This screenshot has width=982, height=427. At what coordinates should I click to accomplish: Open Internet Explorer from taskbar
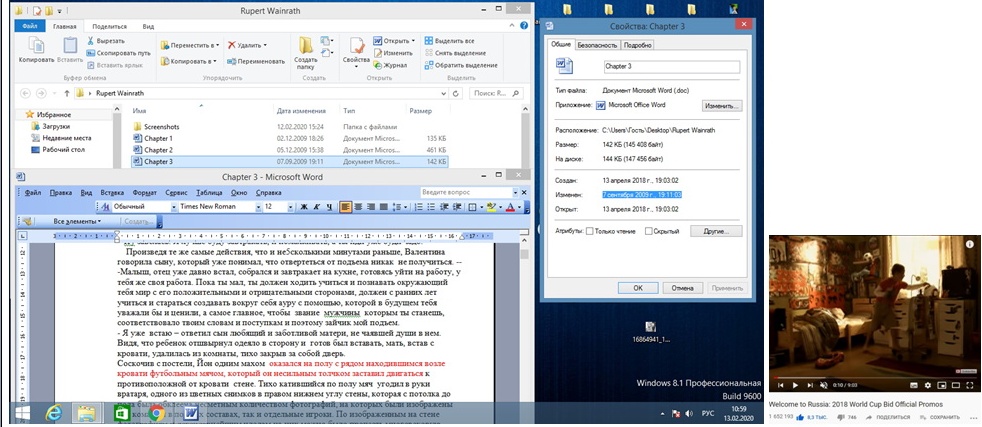54,413
